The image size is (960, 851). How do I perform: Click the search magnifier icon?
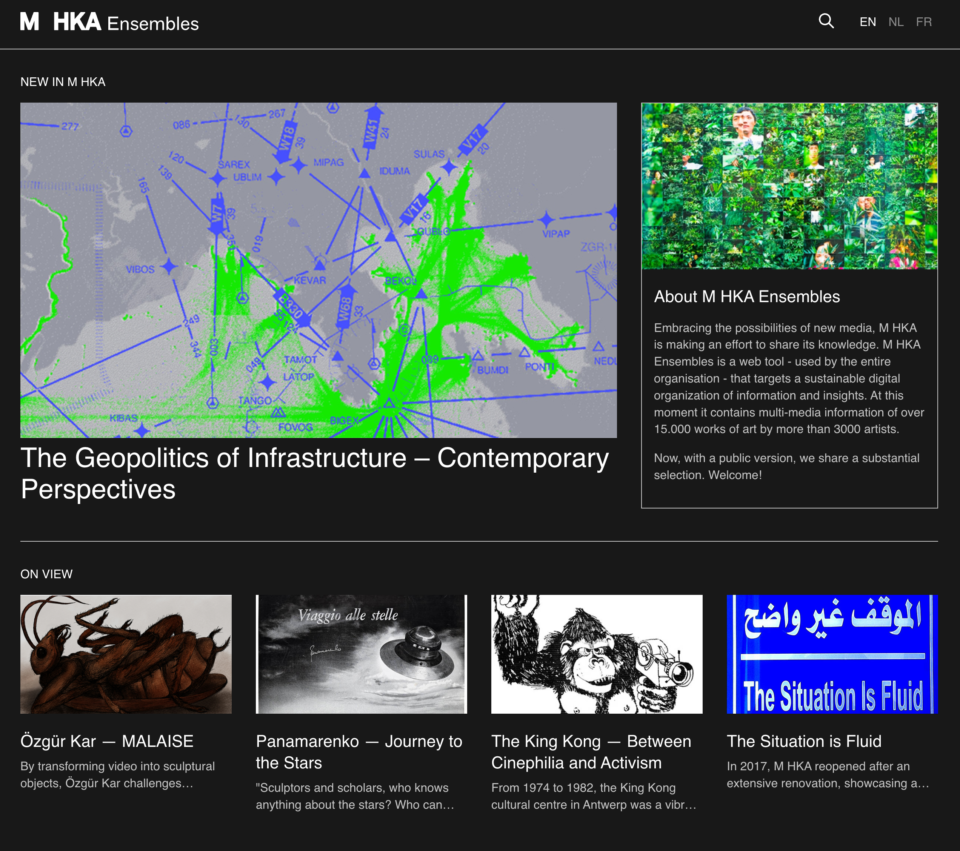[x=826, y=21]
